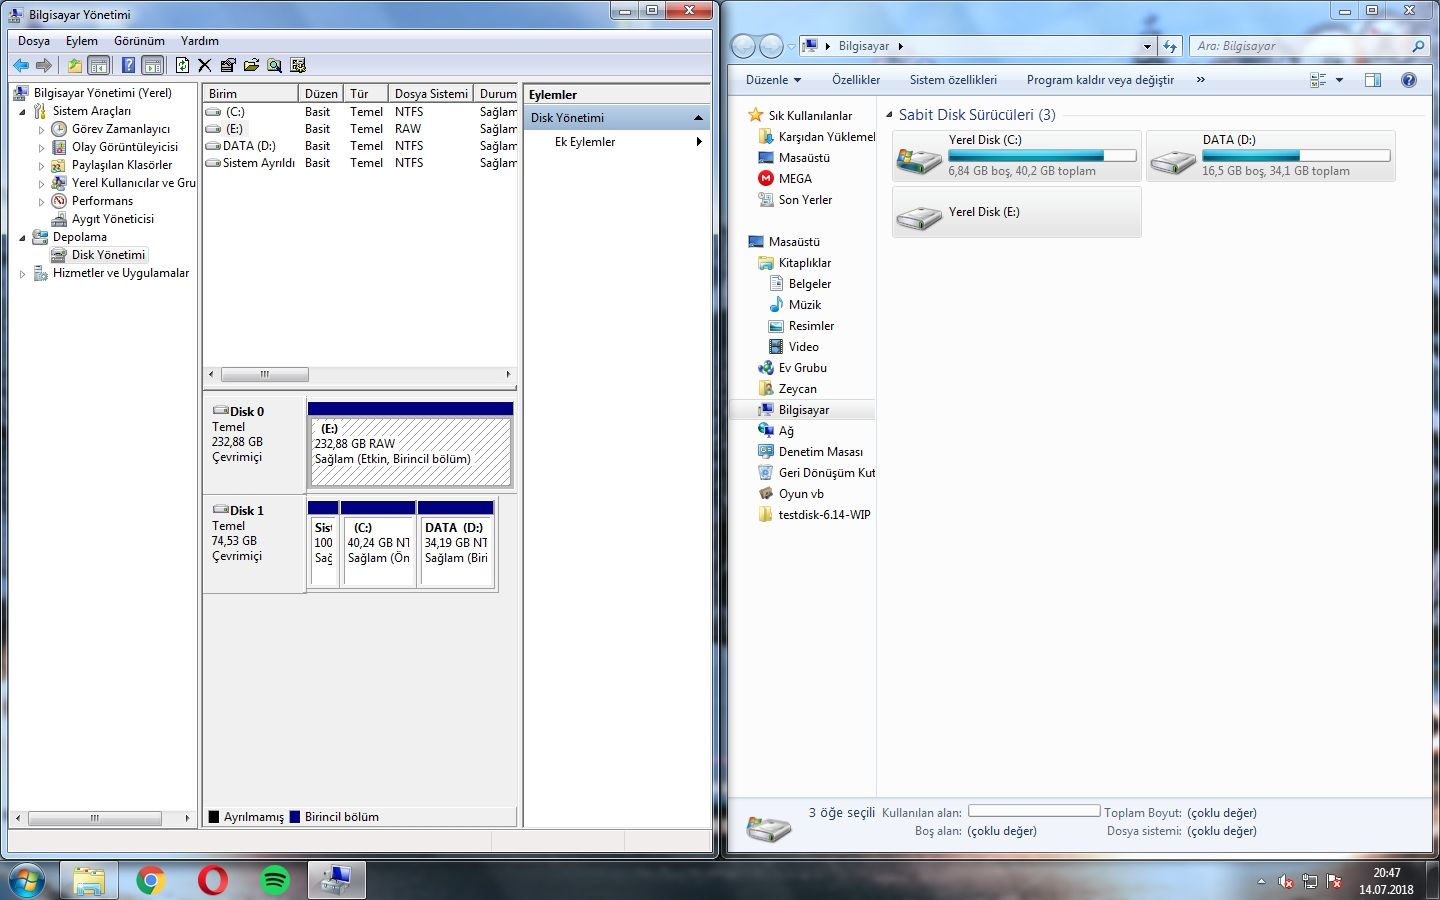Select the (E:) RAW volume row
The image size is (1440, 900).
[x=360, y=129]
